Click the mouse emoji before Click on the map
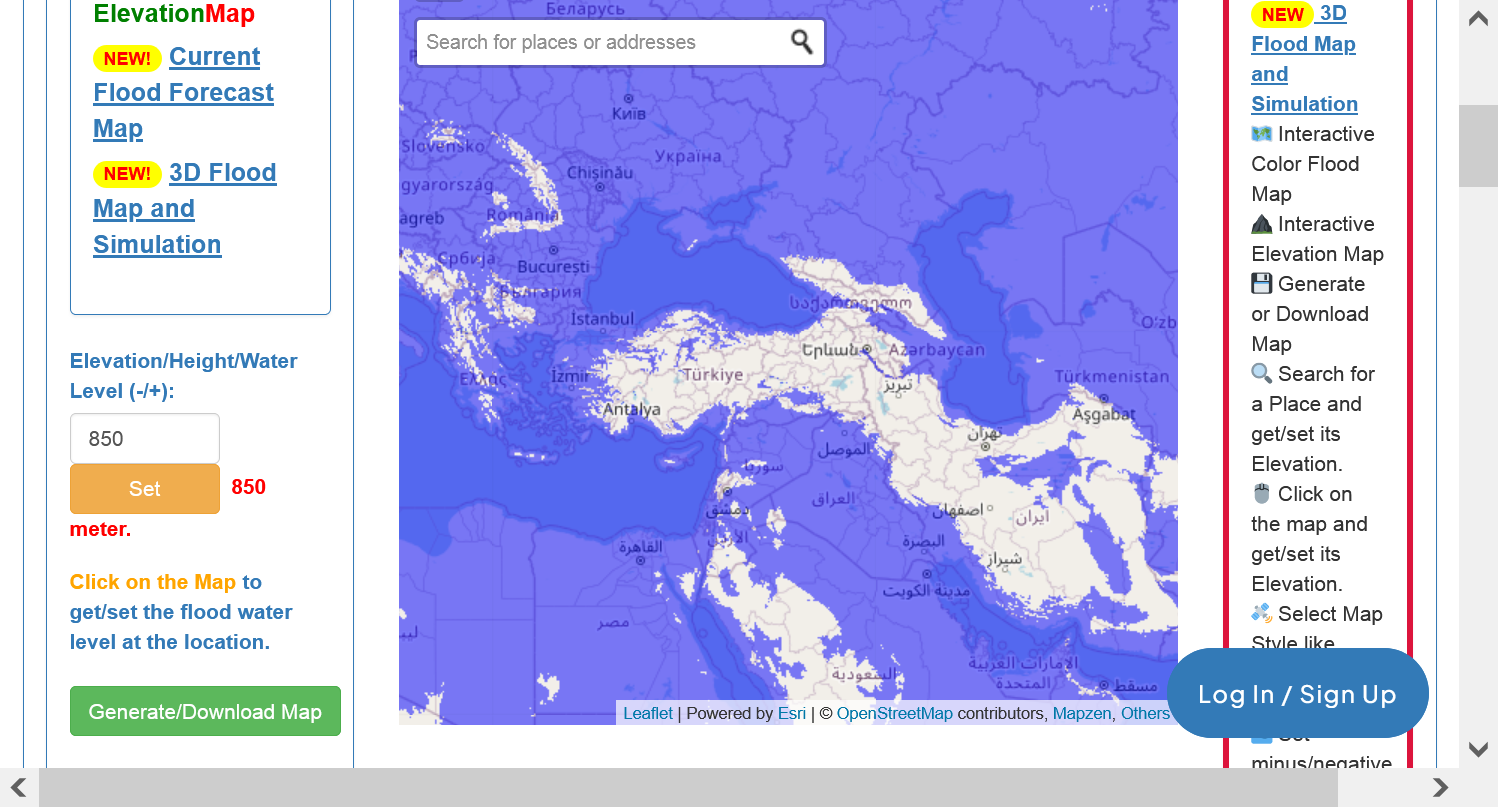The width and height of the screenshot is (1498, 807). pos(1262,494)
